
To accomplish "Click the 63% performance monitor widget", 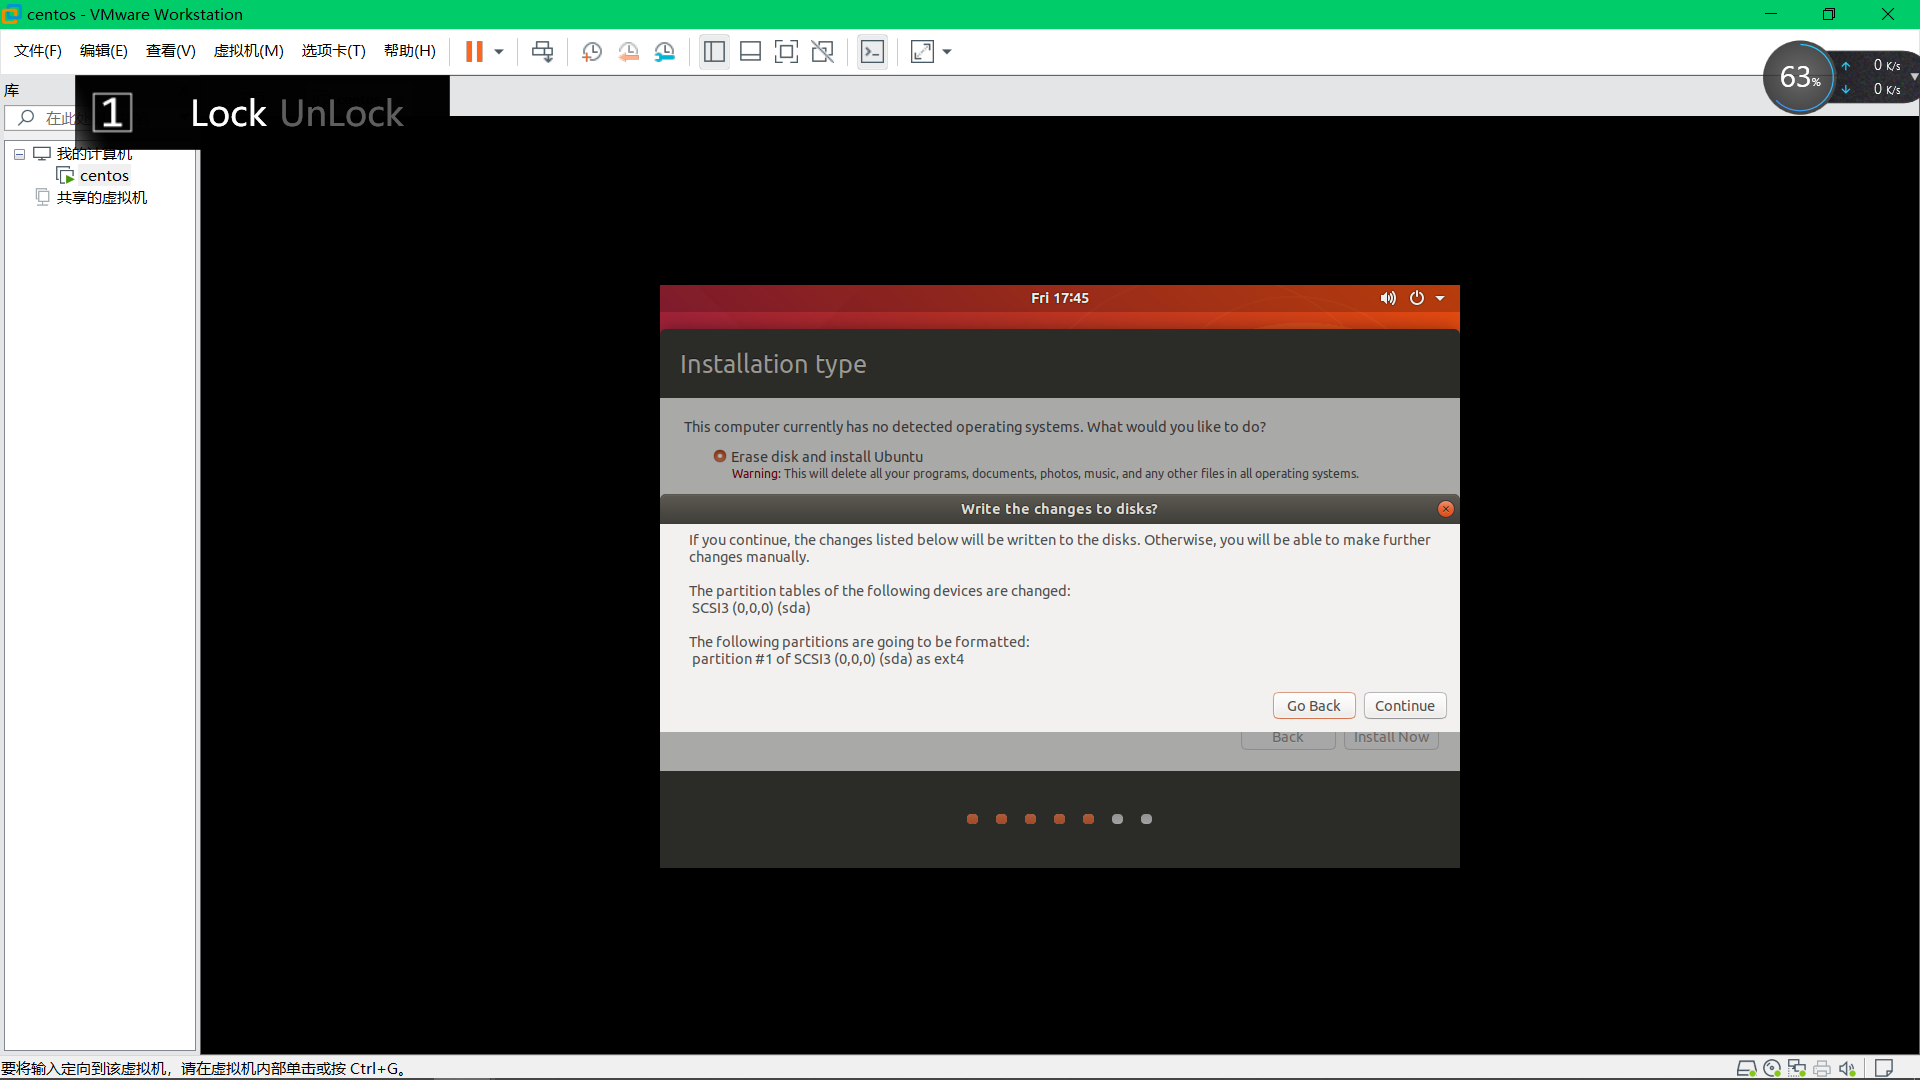I will tap(1799, 77).
